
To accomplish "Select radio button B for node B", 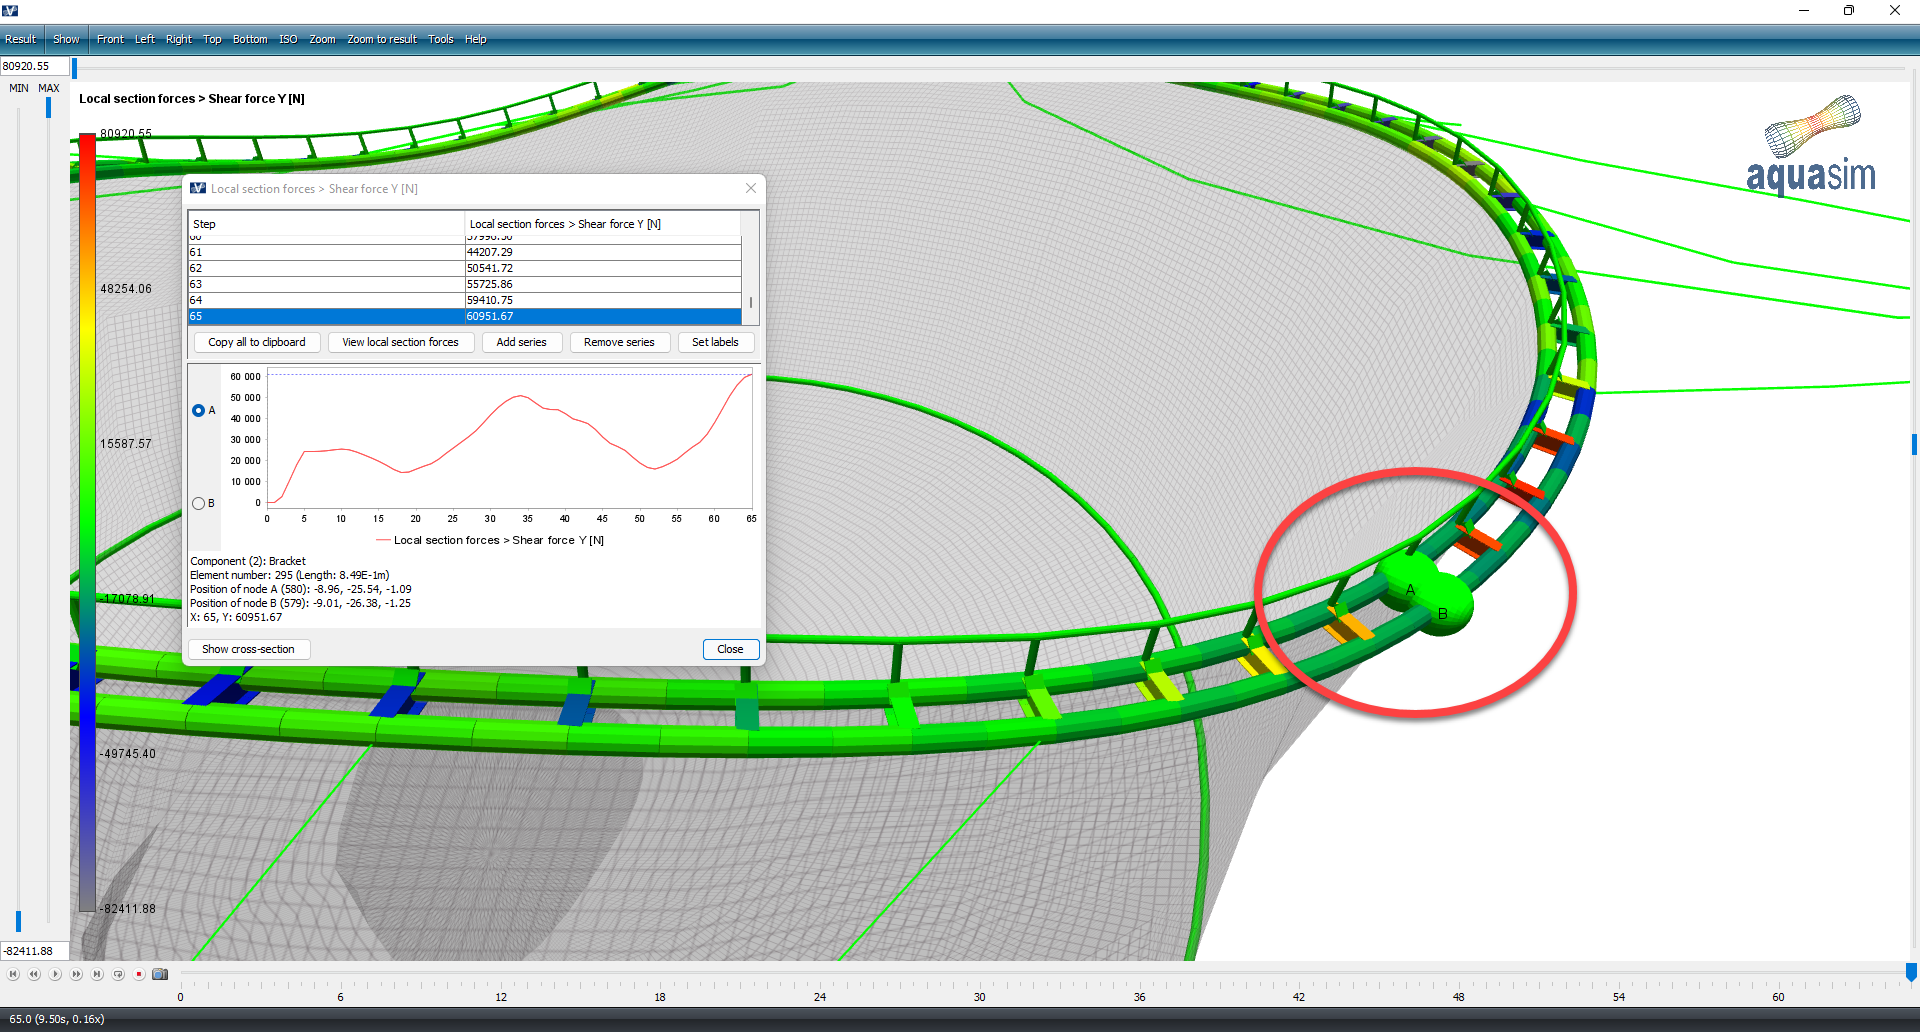I will click(x=198, y=503).
